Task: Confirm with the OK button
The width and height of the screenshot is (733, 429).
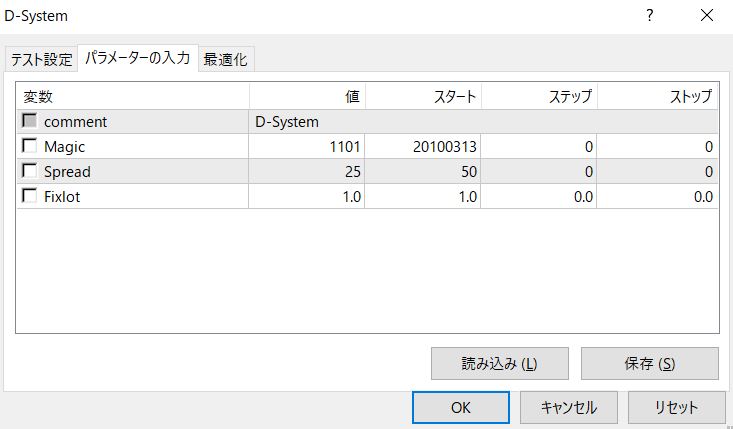Action: coord(460,408)
